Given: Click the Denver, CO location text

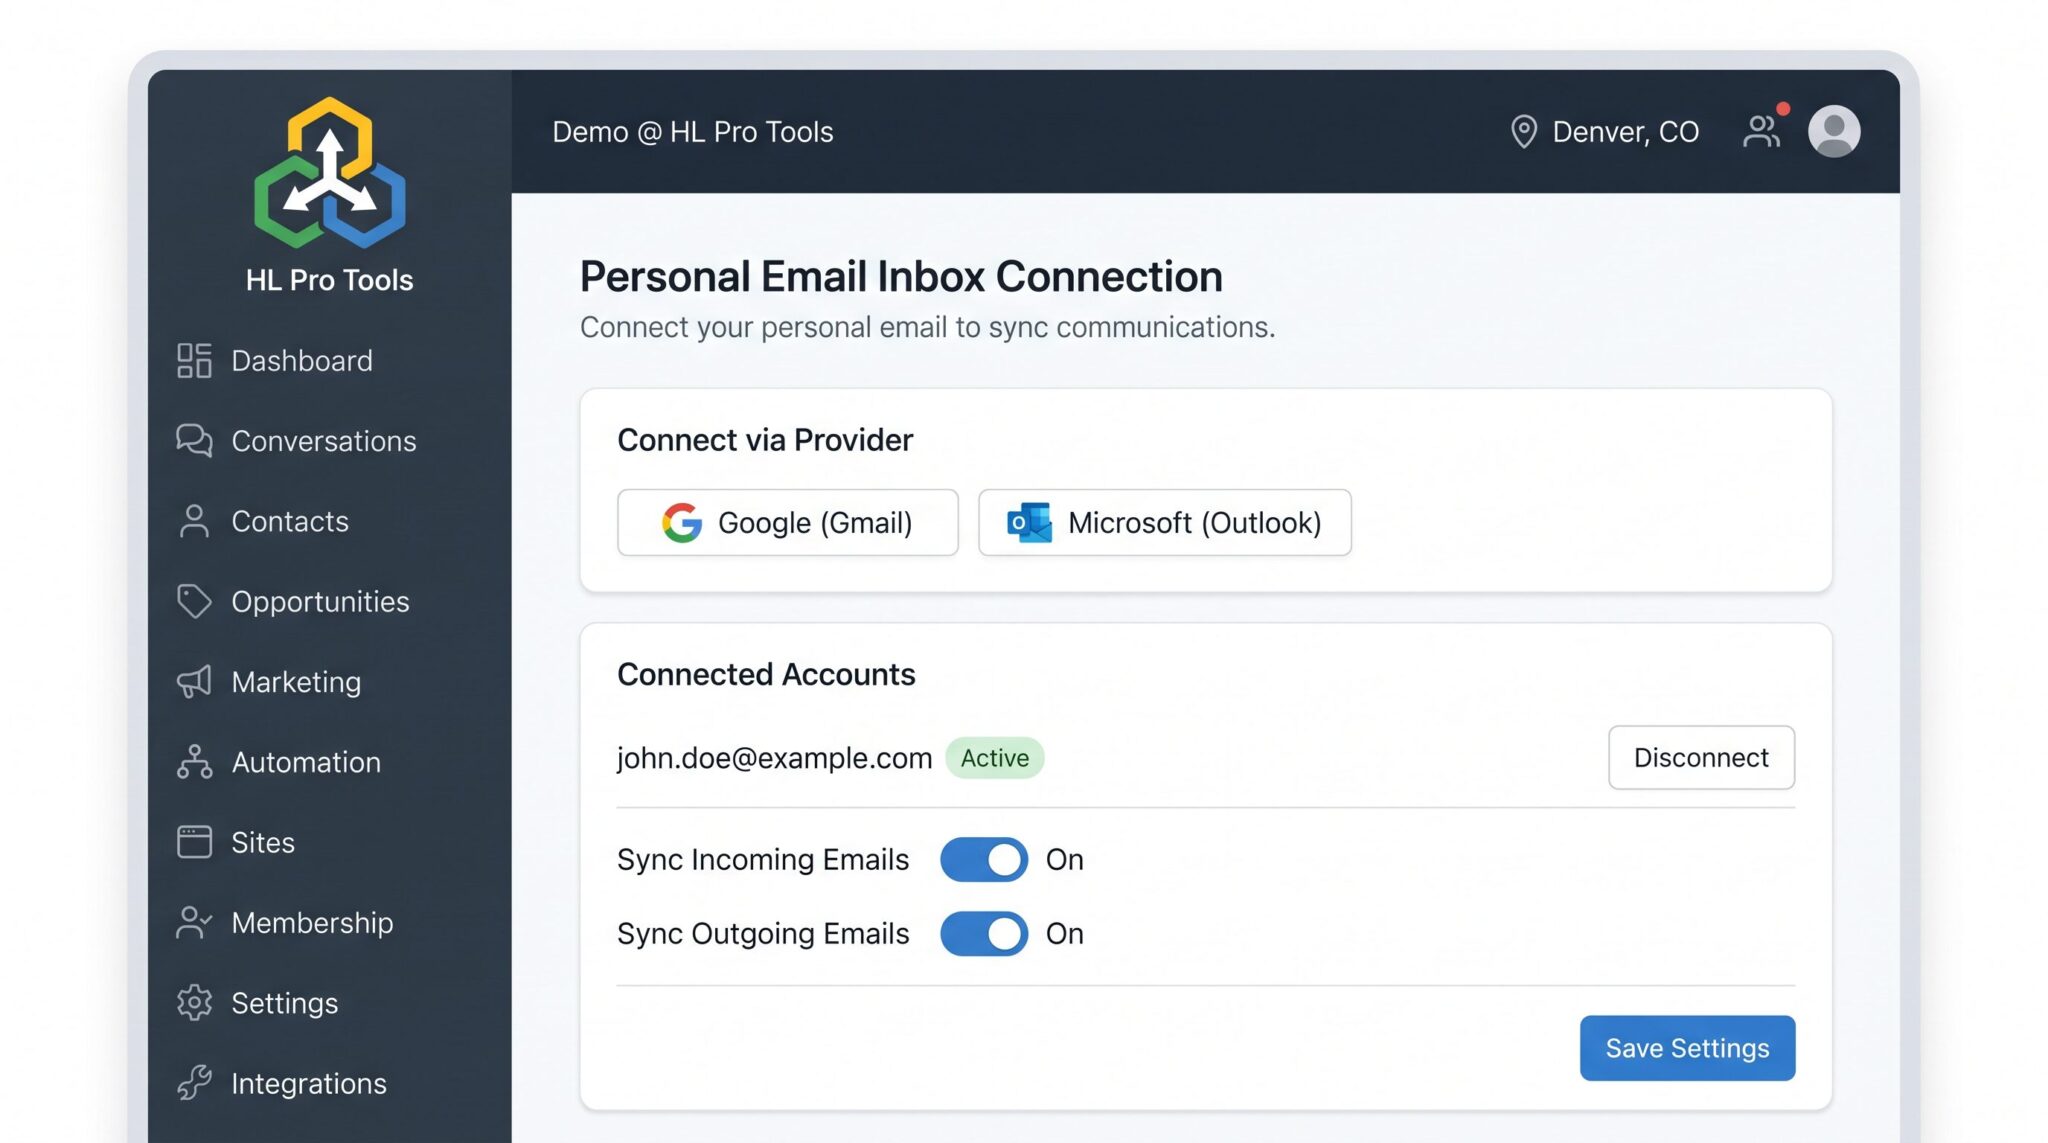Looking at the screenshot, I should [1625, 132].
